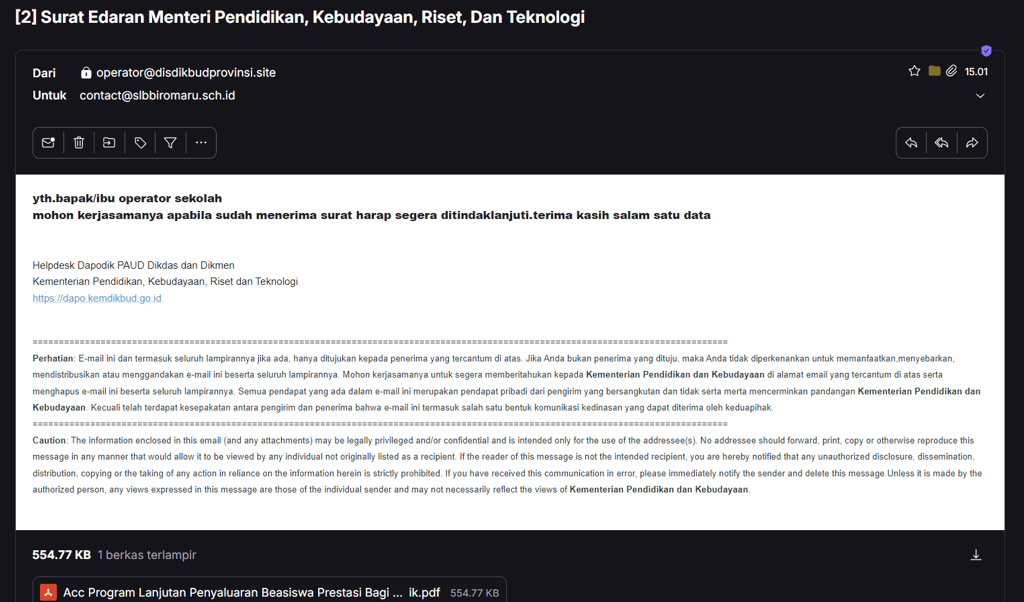The height and width of the screenshot is (602, 1024).
Task: Open the more actions three-dot menu
Action: (201, 142)
